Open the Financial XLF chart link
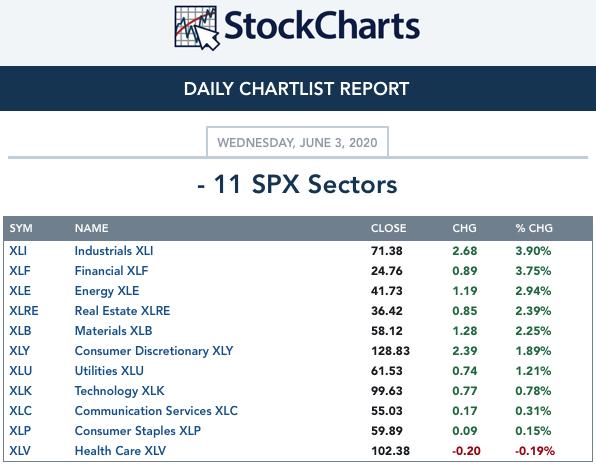596x464 pixels. click(111, 271)
